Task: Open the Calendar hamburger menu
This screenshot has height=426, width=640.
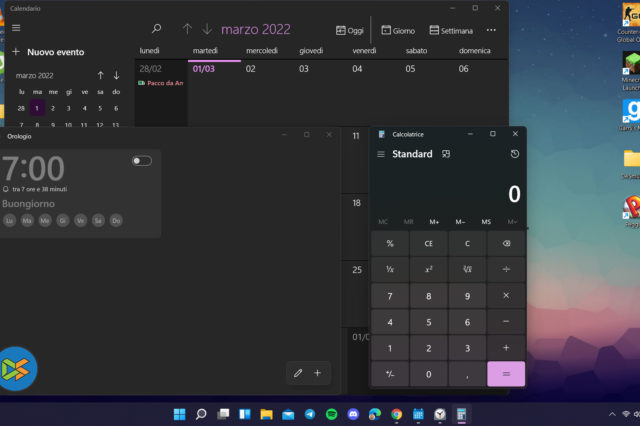Action: point(16,28)
